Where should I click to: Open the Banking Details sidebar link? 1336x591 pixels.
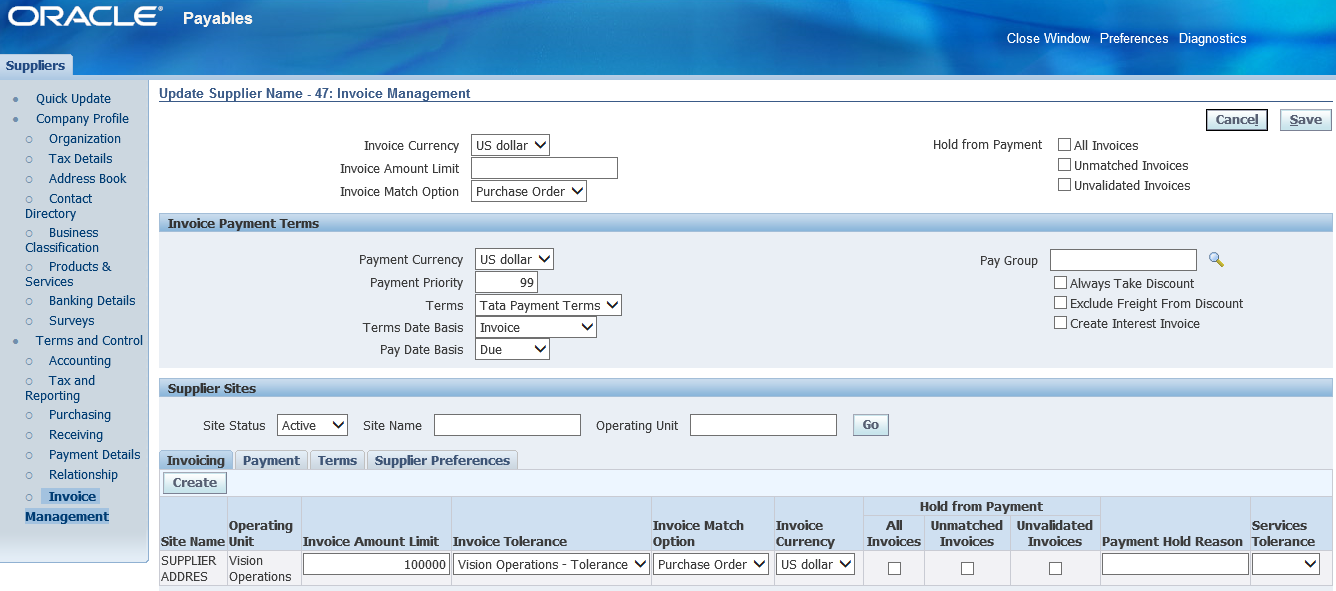coord(92,300)
